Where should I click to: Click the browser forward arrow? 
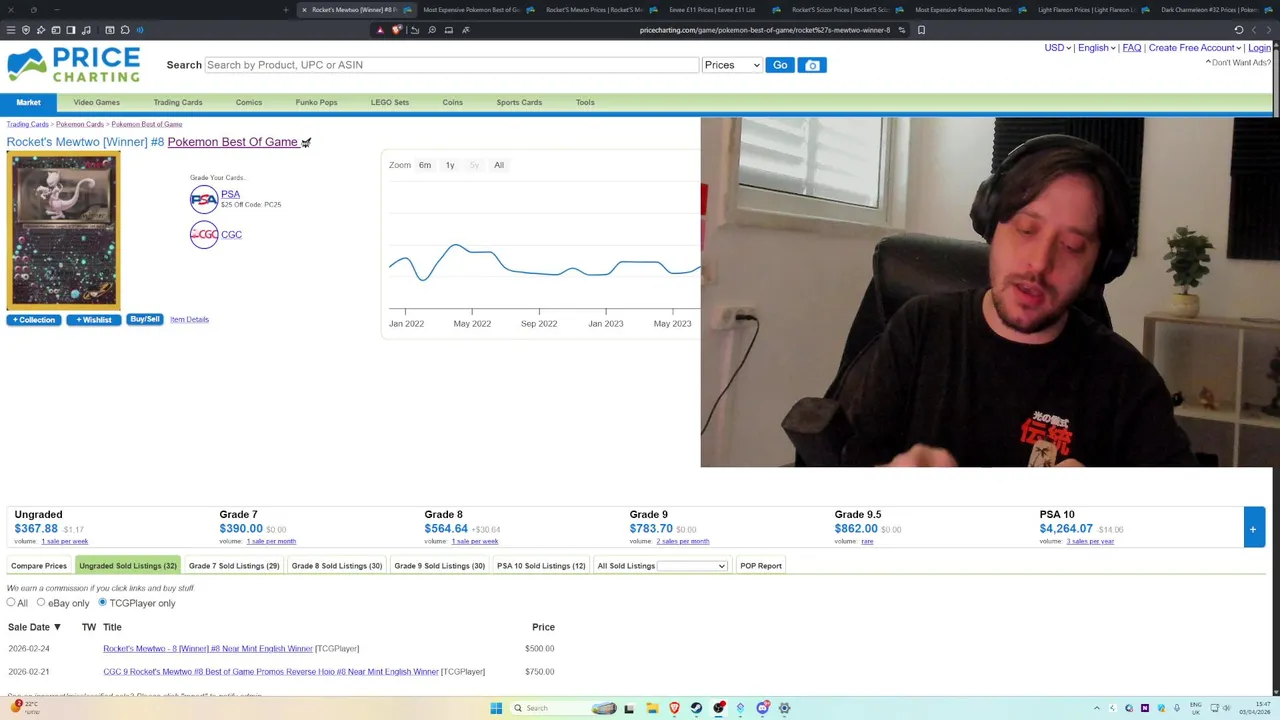[1269, 30]
